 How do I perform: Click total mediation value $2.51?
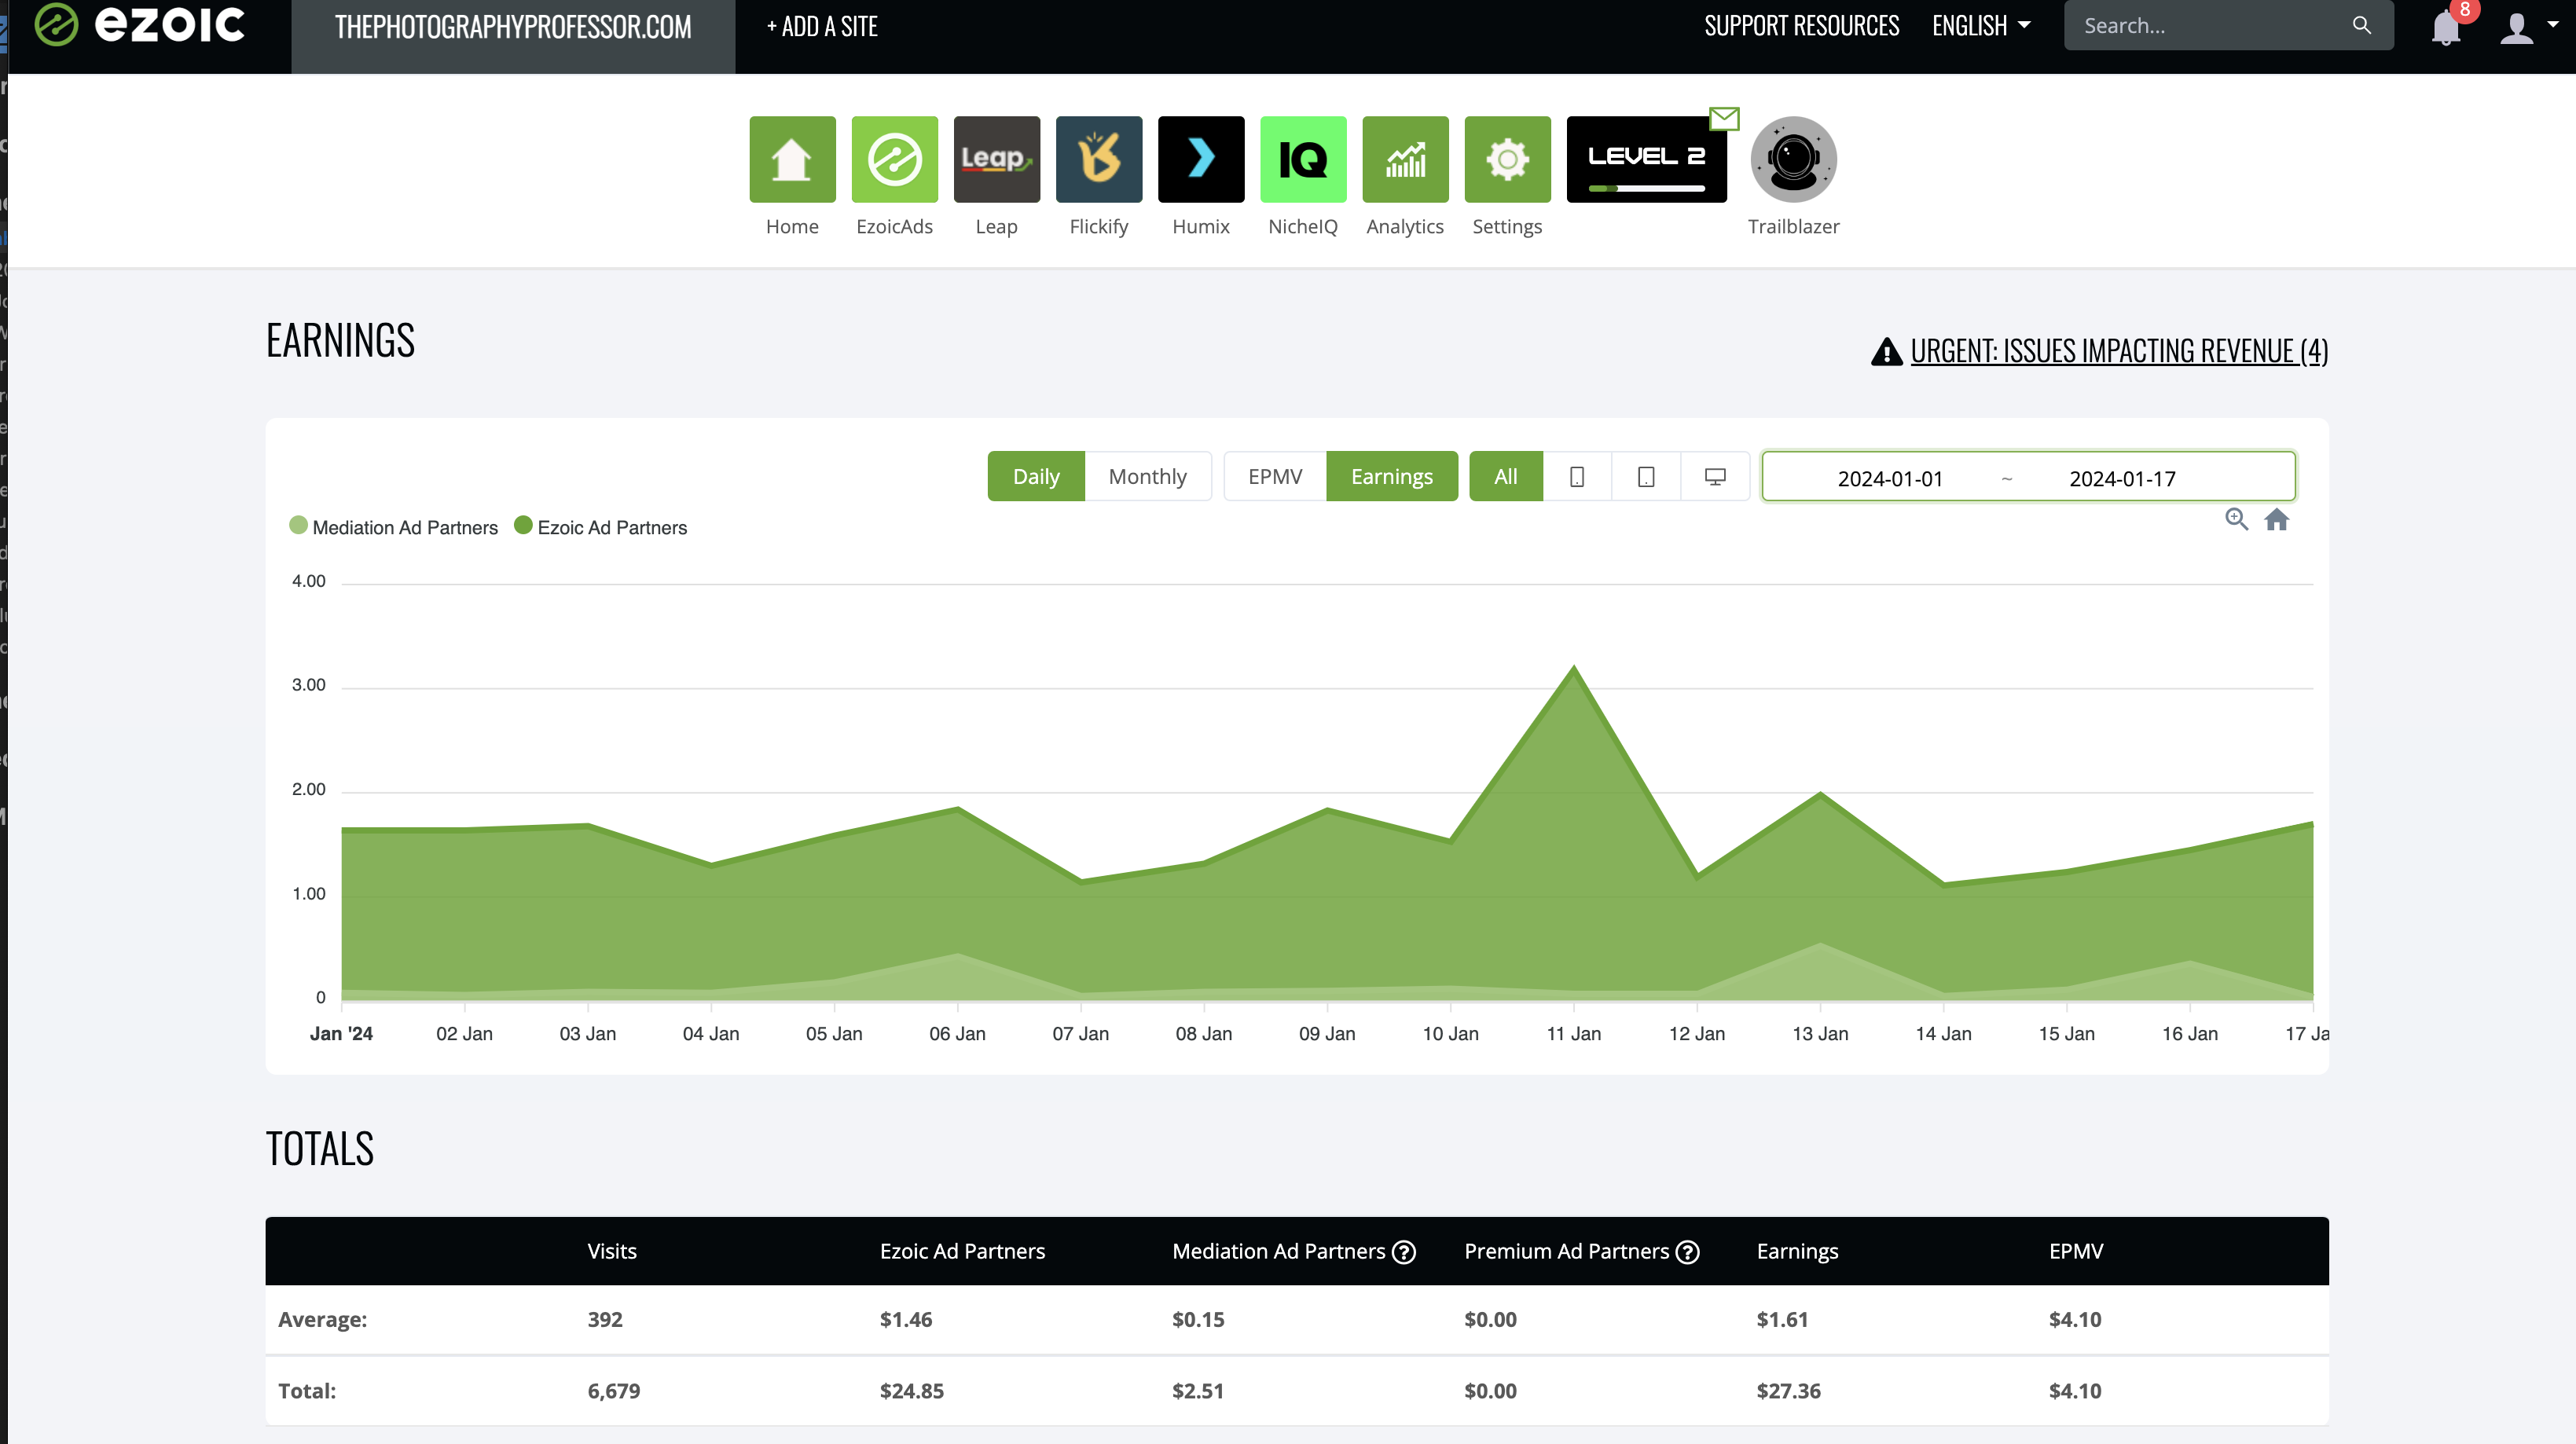pyautogui.click(x=1197, y=1391)
